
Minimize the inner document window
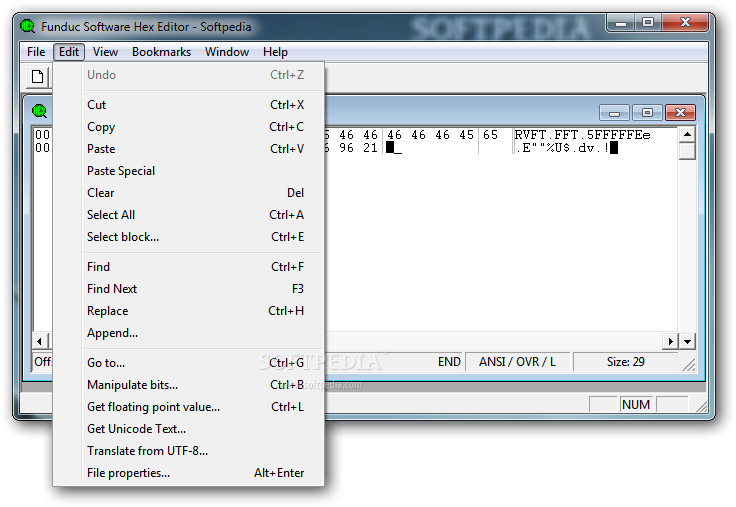615,113
